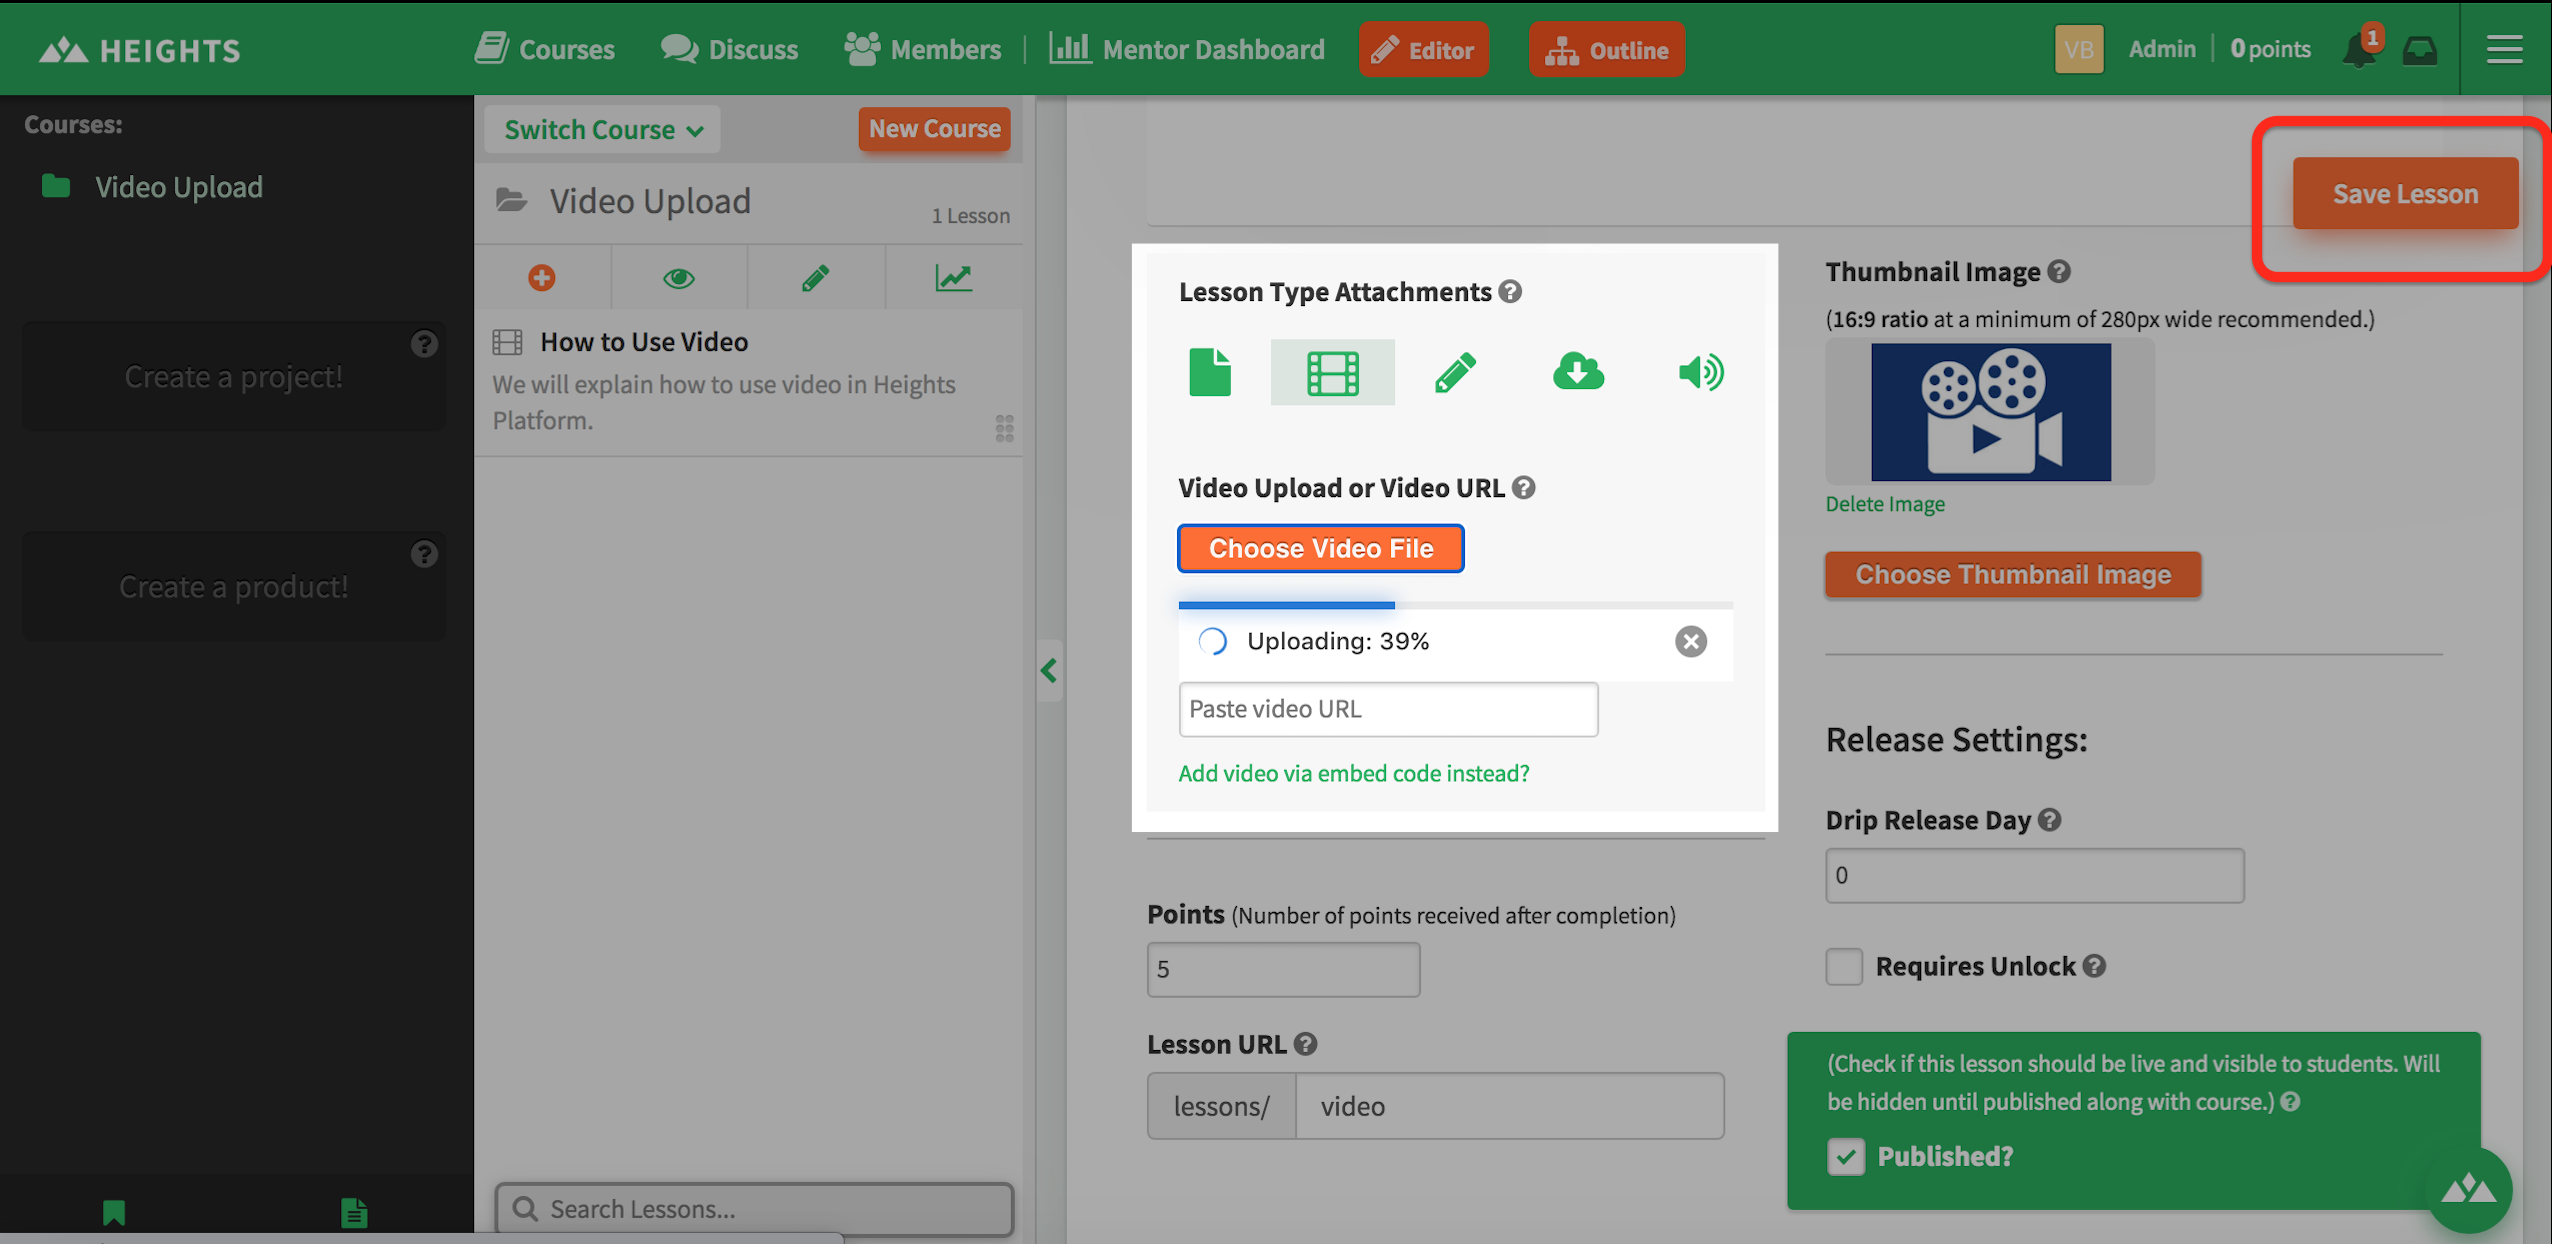Toggle the Requires Unlock checkbox
Image resolution: width=2552 pixels, height=1244 pixels.
1844,967
